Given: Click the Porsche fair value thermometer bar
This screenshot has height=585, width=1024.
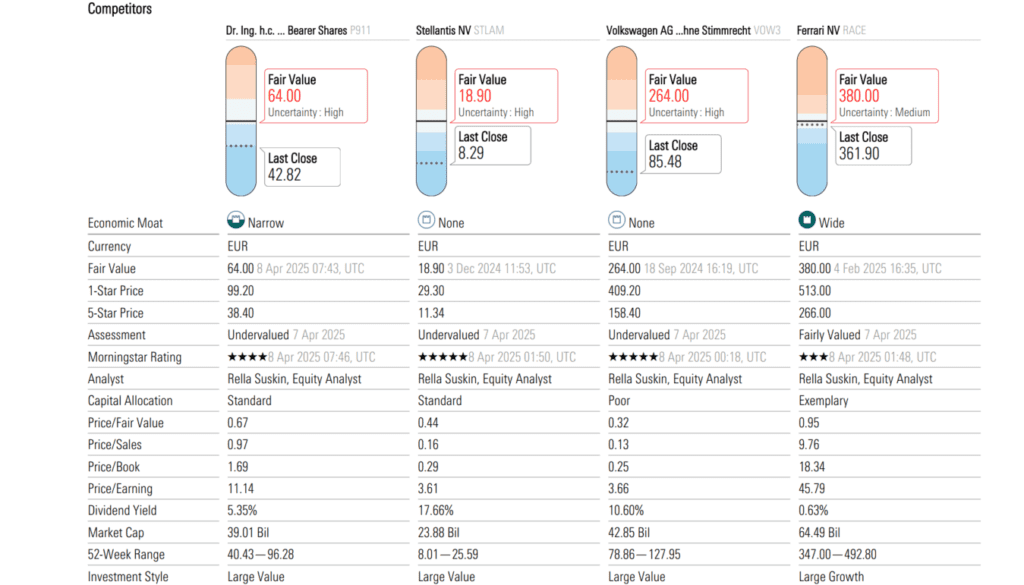Looking at the screenshot, I should coord(241,120).
